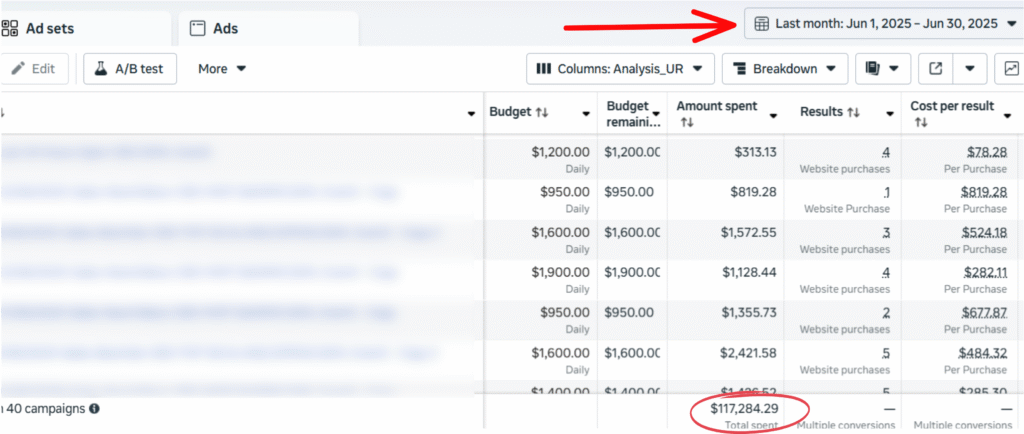This screenshot has height=434, width=1024.
Task: Open Columns: Analysis_UR dropdown
Action: tap(620, 69)
